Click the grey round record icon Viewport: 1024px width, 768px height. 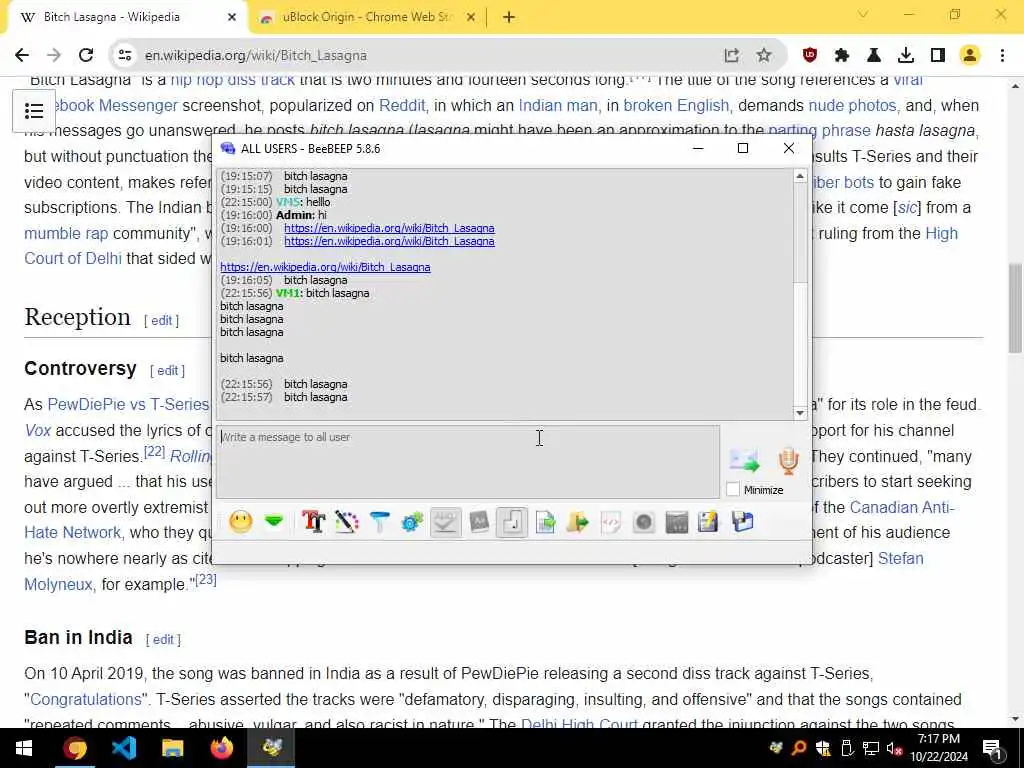click(644, 522)
